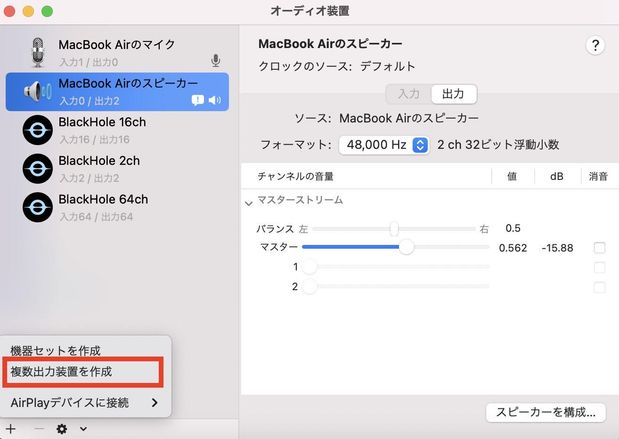This screenshot has width=619, height=439.
Task: Click the balance value 0.5
Action: pyautogui.click(x=513, y=228)
